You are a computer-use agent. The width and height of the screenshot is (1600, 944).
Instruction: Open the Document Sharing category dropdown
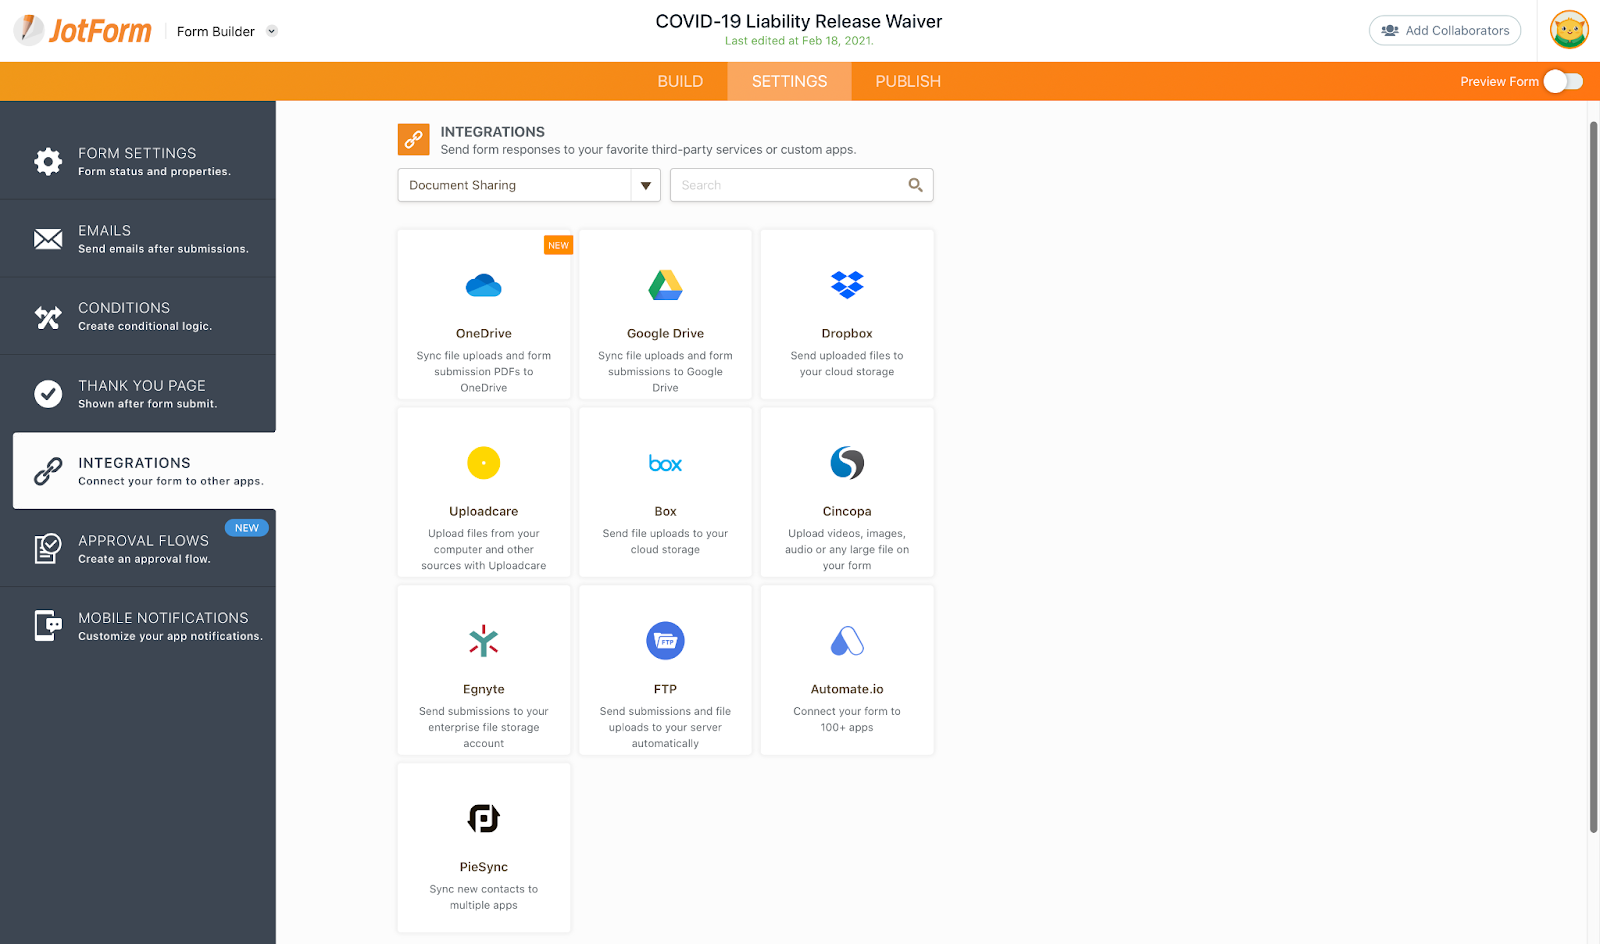pos(529,185)
